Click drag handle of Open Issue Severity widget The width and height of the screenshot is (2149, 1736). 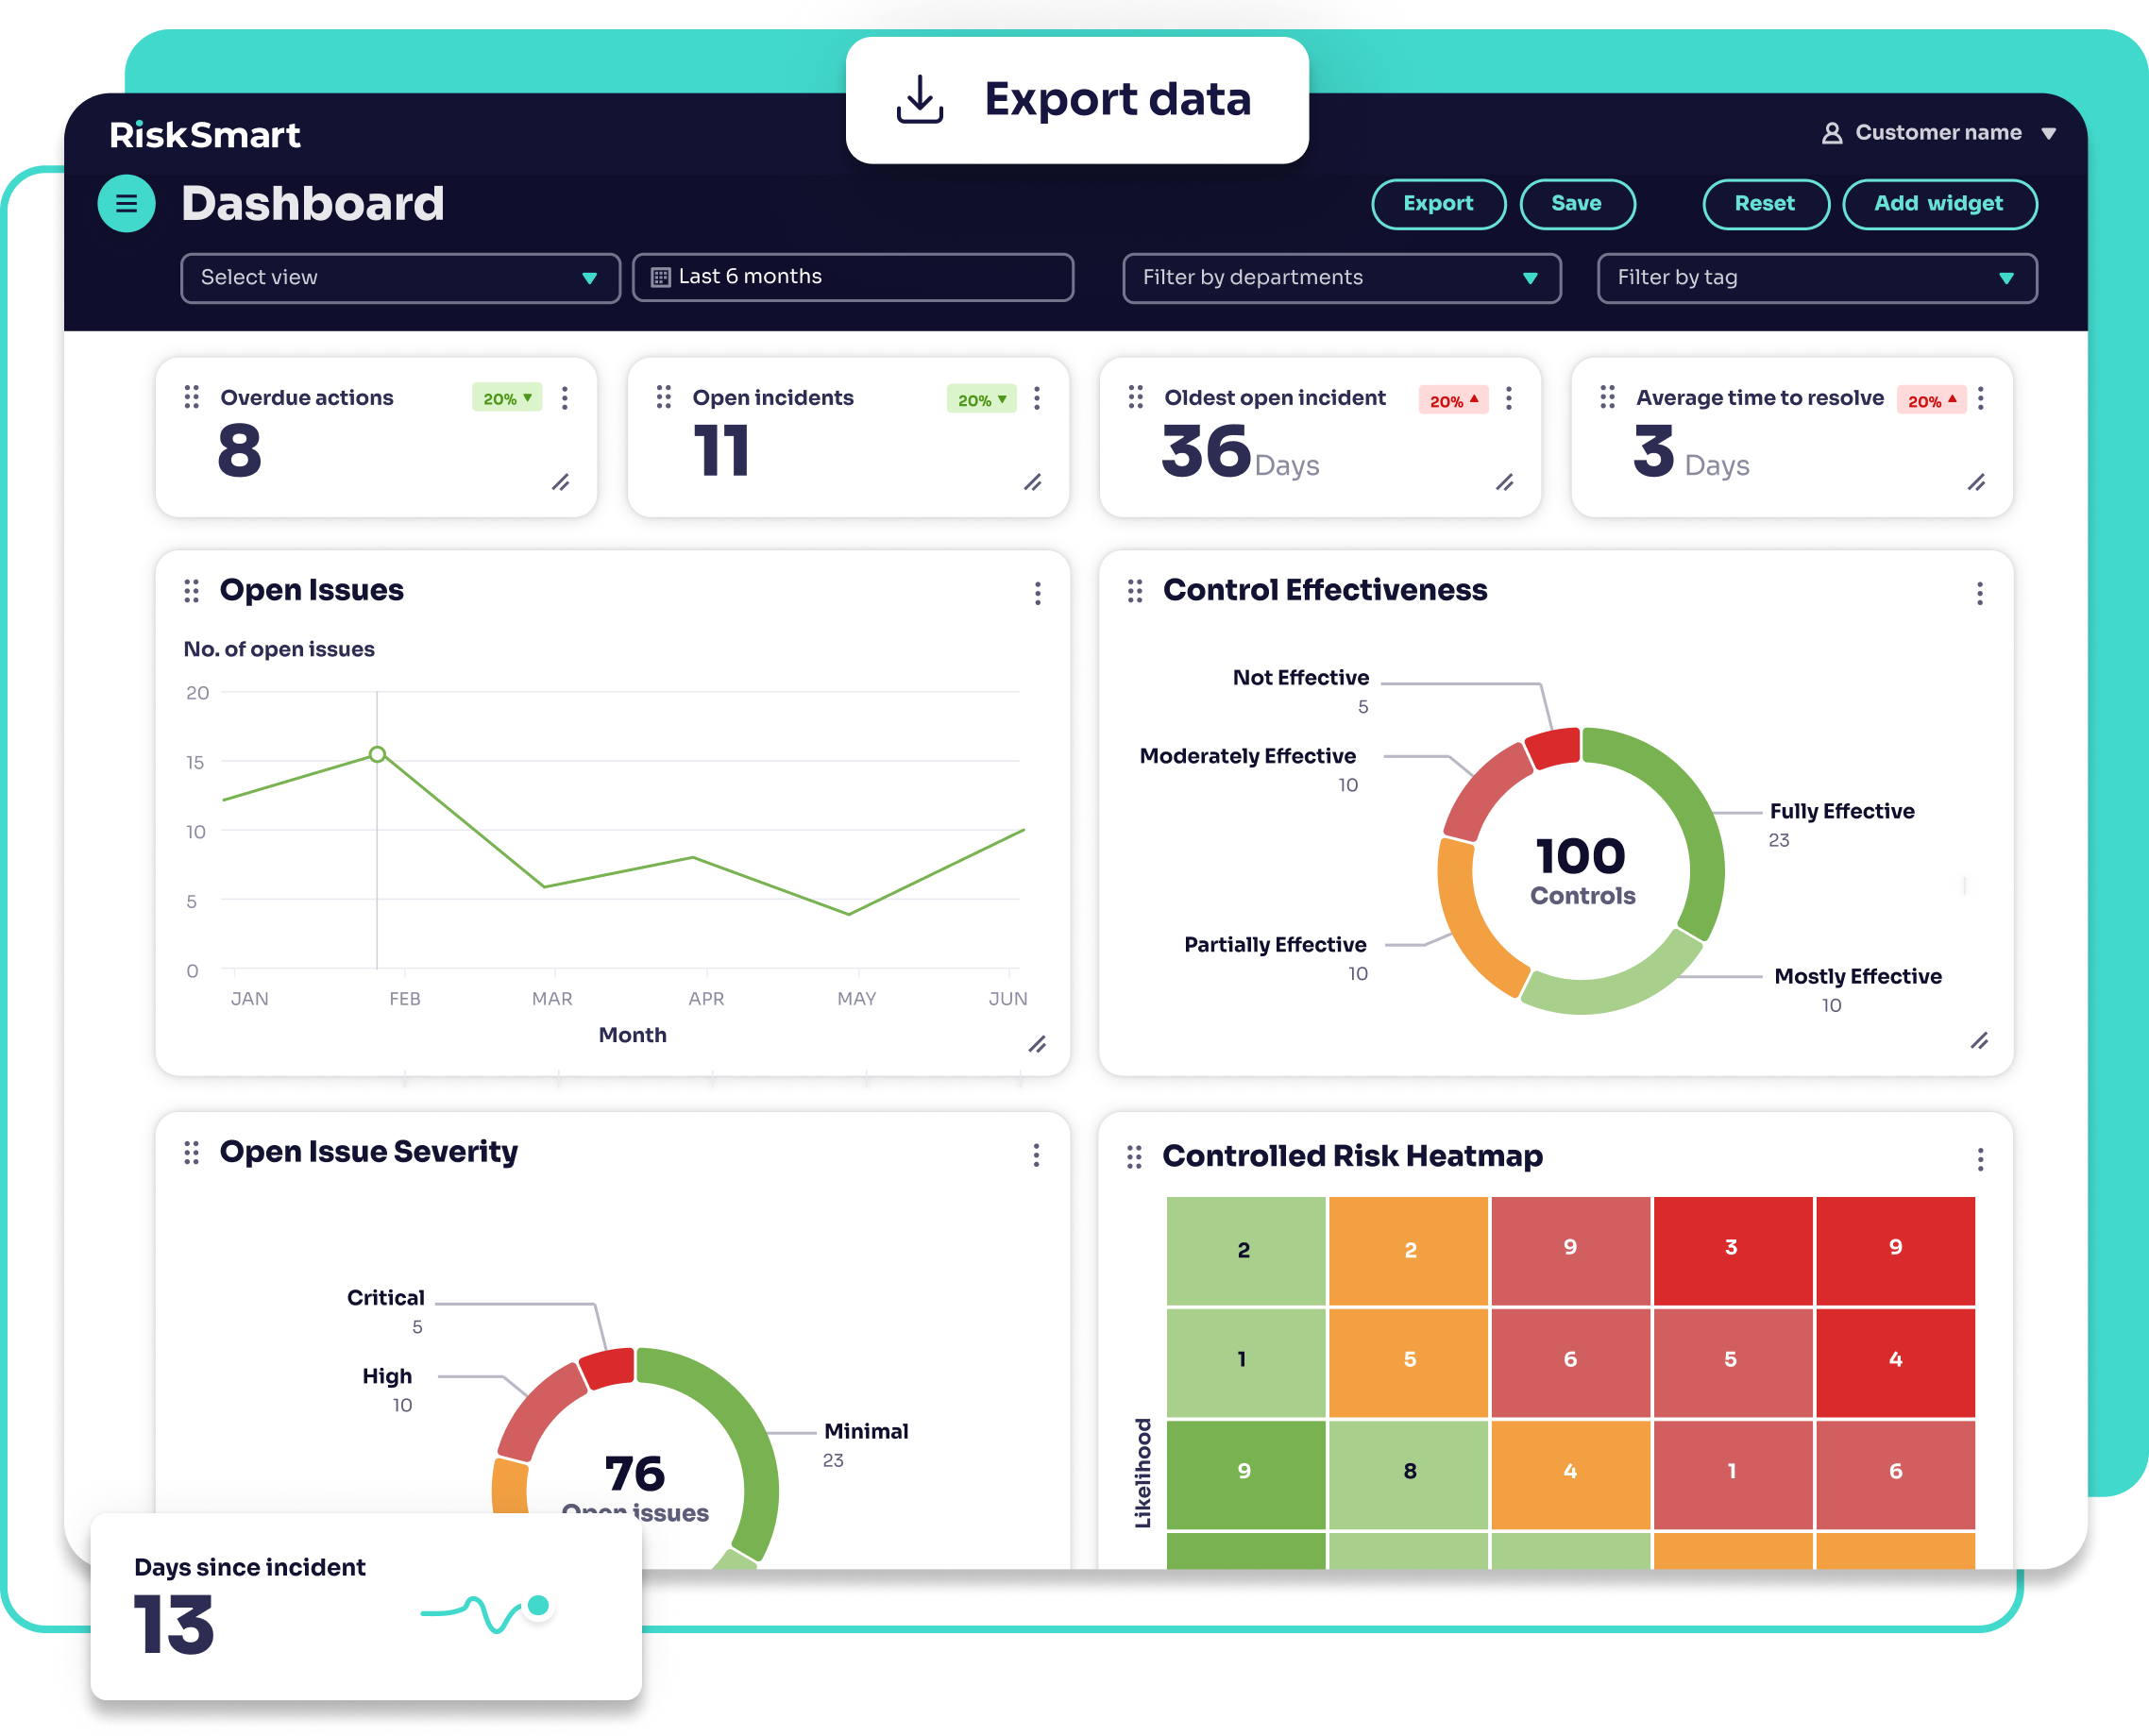tap(191, 1153)
